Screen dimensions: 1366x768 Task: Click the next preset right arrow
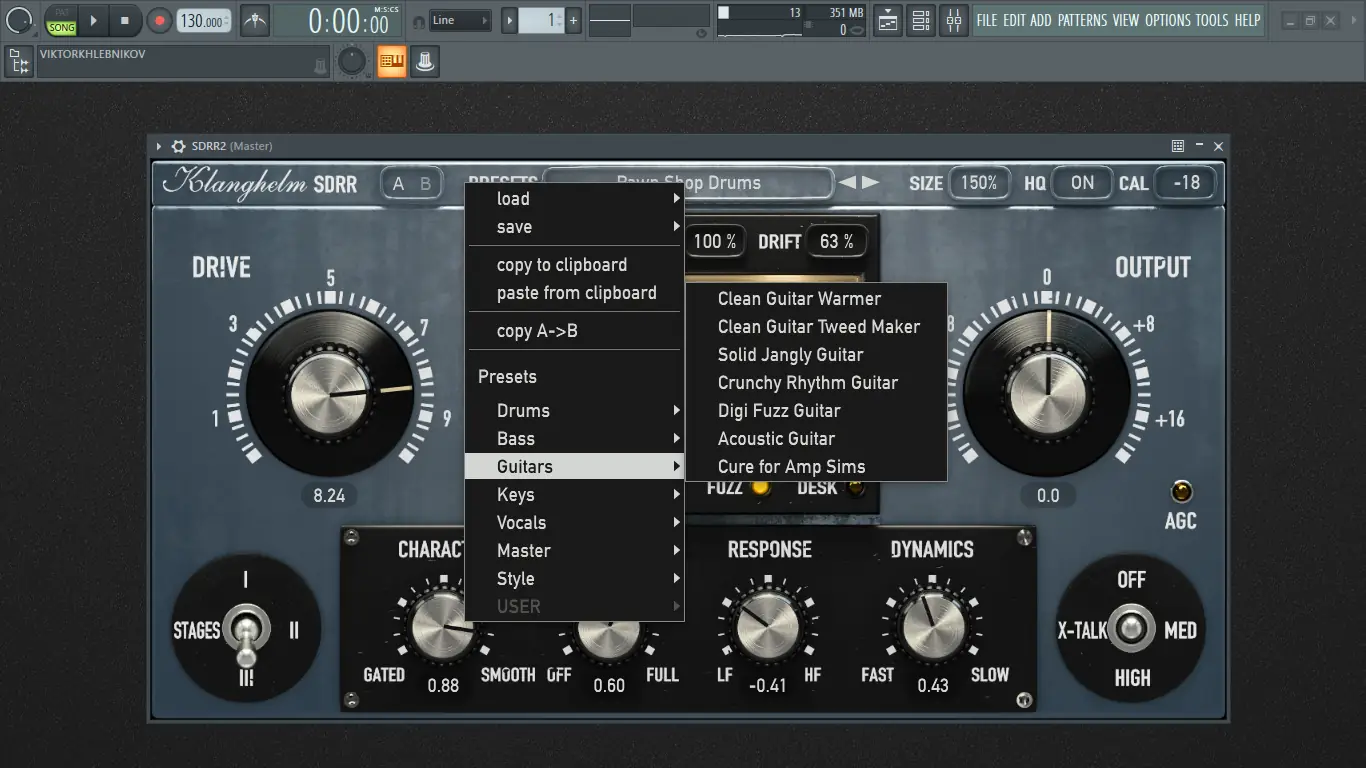pos(871,182)
